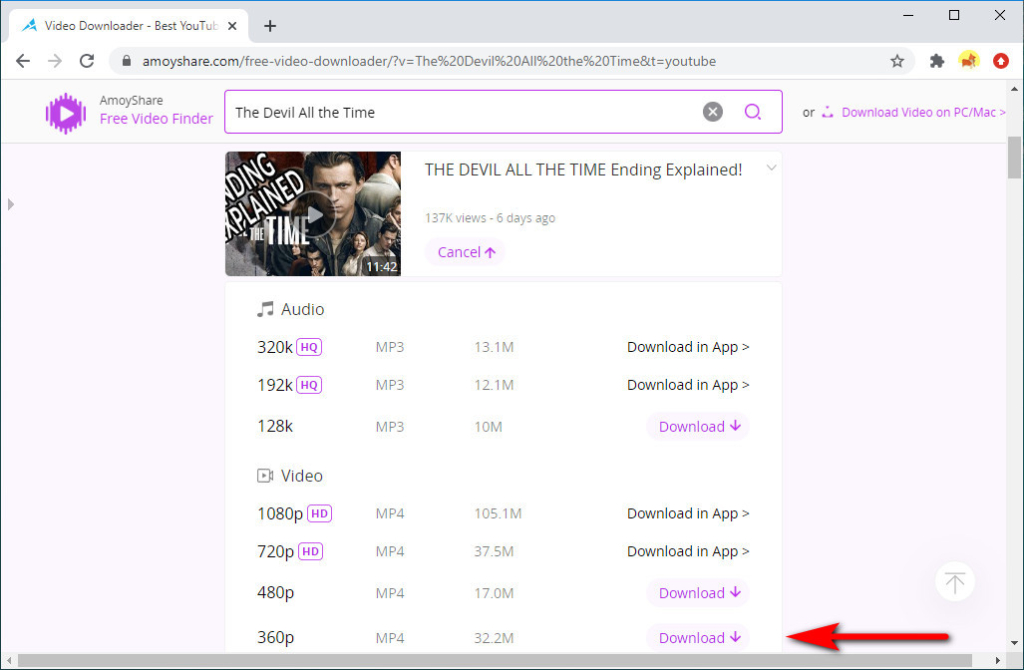
Task: Click the download icon next to PC/Mac link
Action: [827, 112]
